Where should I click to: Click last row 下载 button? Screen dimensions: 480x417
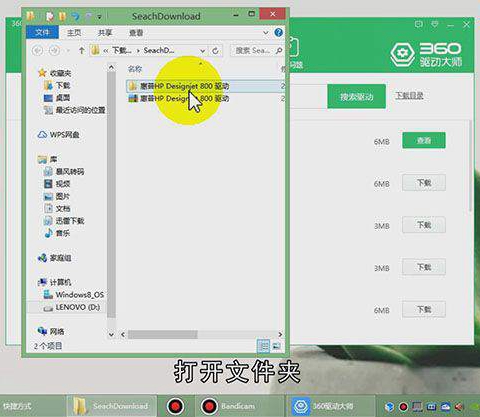pyautogui.click(x=424, y=309)
